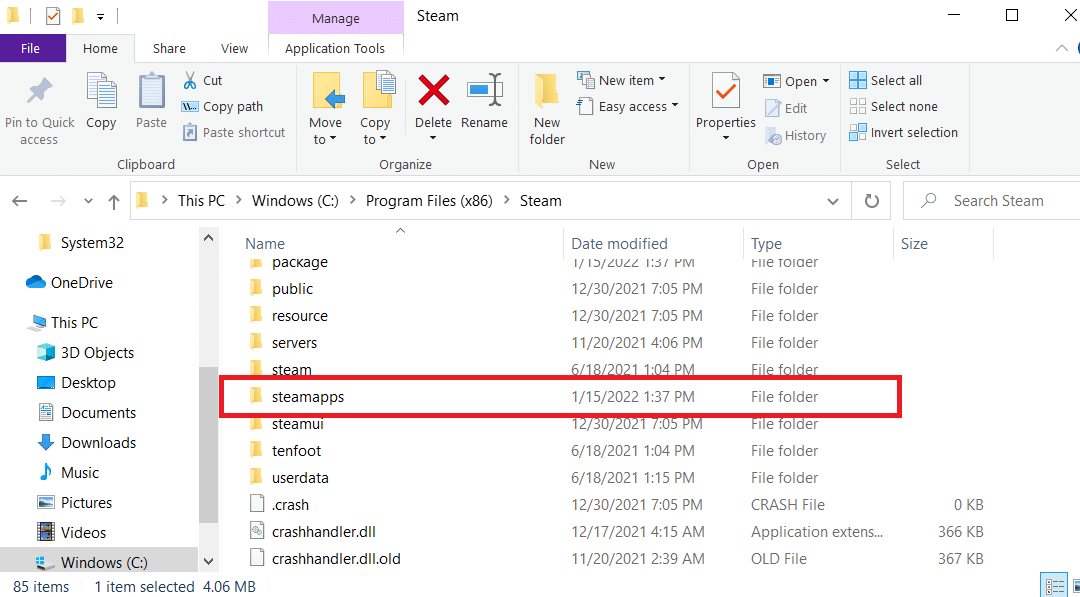
Task: Clear selection with Select none
Action: (x=893, y=105)
